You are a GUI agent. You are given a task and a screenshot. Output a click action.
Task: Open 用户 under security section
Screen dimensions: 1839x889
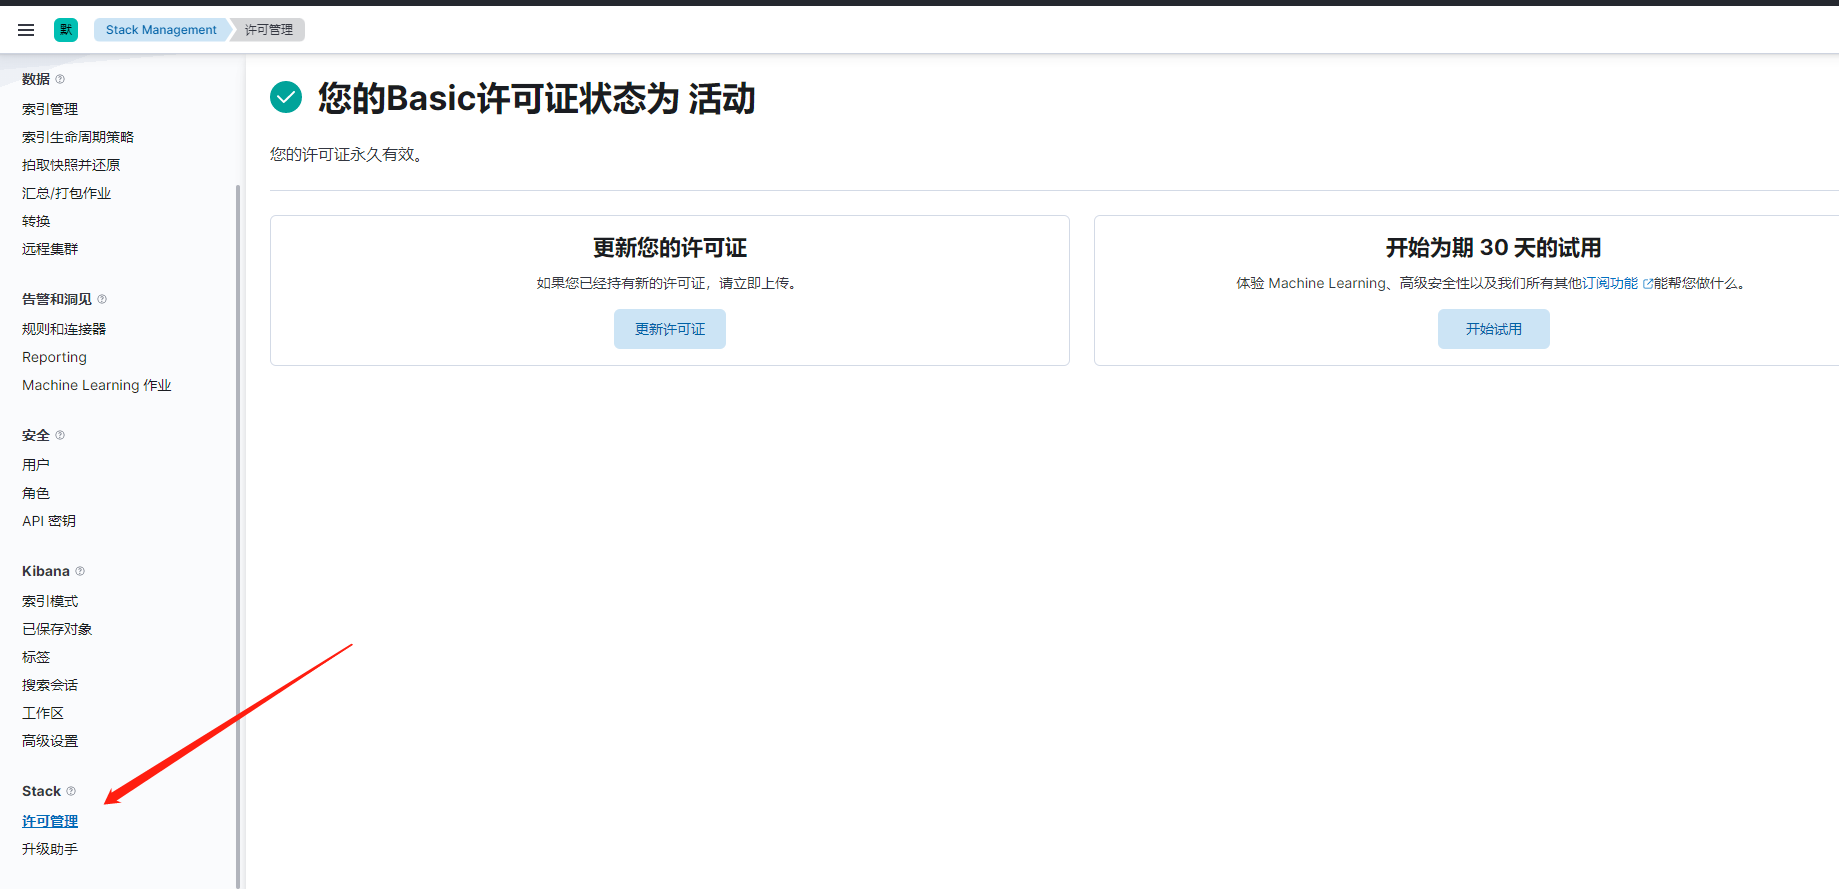pyautogui.click(x=36, y=465)
